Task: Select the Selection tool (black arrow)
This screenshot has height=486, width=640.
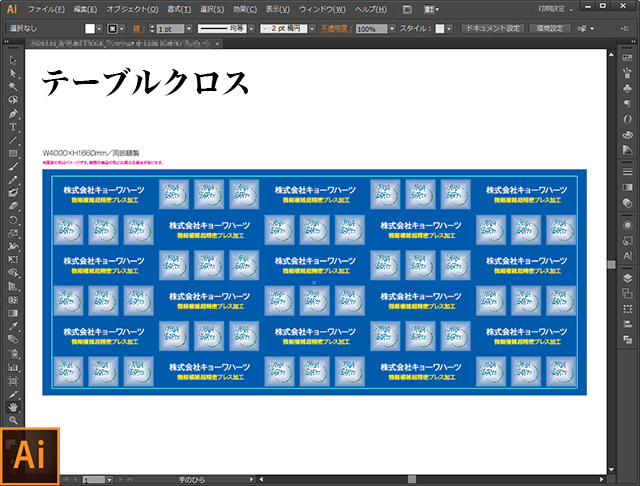Action: pyautogui.click(x=13, y=60)
